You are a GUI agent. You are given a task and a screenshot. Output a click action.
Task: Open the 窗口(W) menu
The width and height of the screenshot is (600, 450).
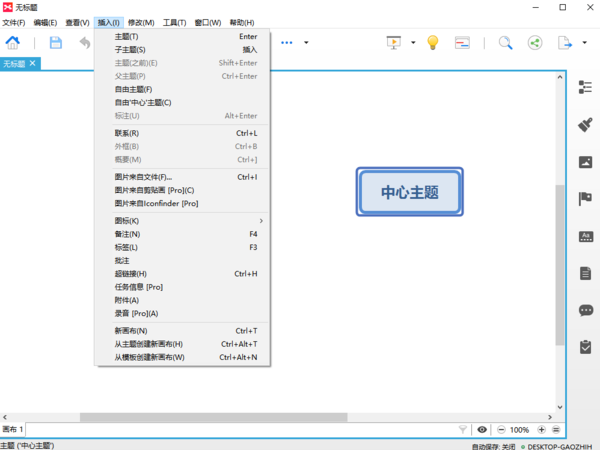point(208,23)
